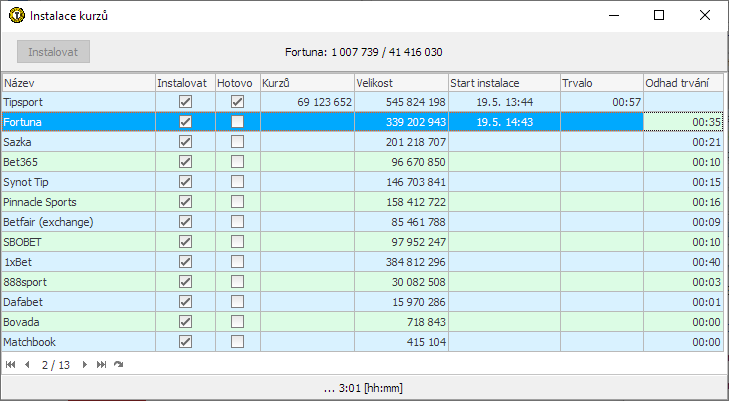Click Tipsport size value 545 824 198
729x401 pixels.
(416, 102)
